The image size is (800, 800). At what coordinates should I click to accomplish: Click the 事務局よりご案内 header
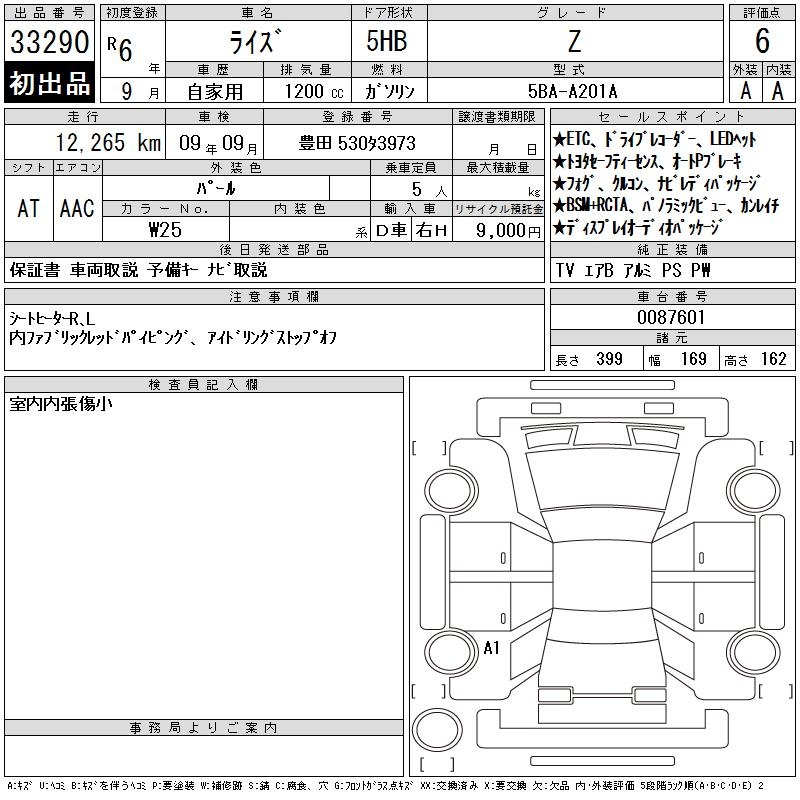tap(204, 728)
